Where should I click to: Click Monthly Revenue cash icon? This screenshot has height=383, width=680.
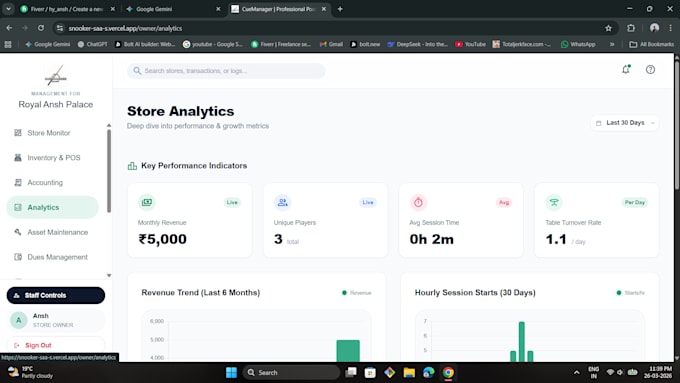pyautogui.click(x=147, y=202)
